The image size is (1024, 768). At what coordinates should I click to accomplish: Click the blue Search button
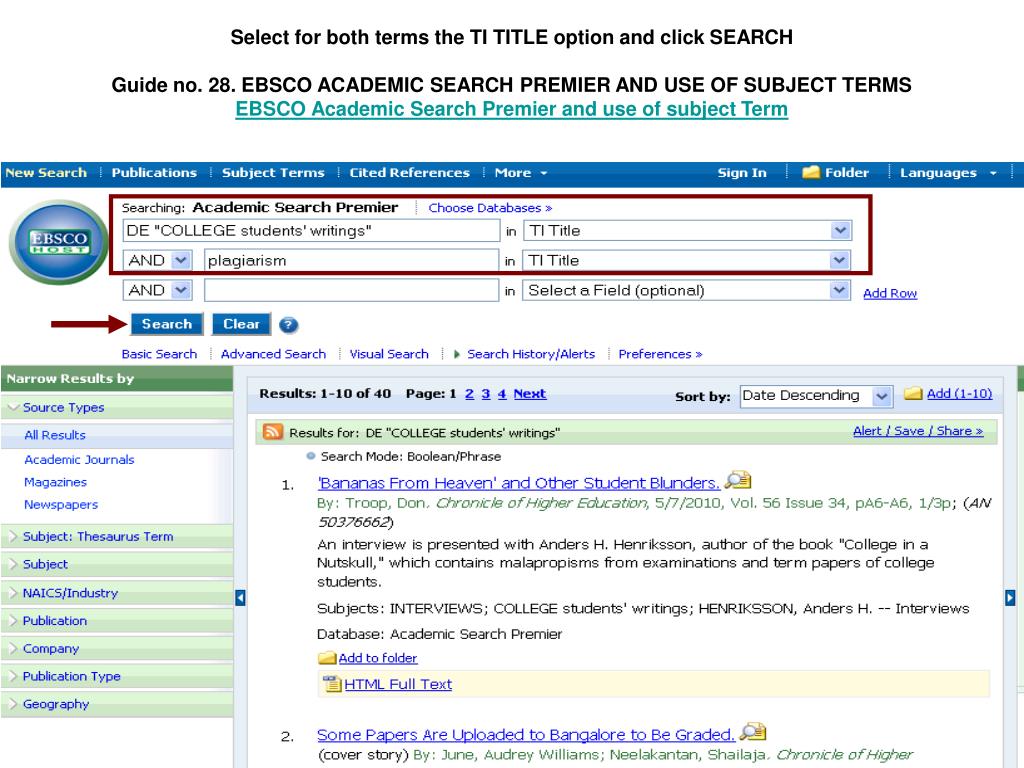tap(167, 324)
